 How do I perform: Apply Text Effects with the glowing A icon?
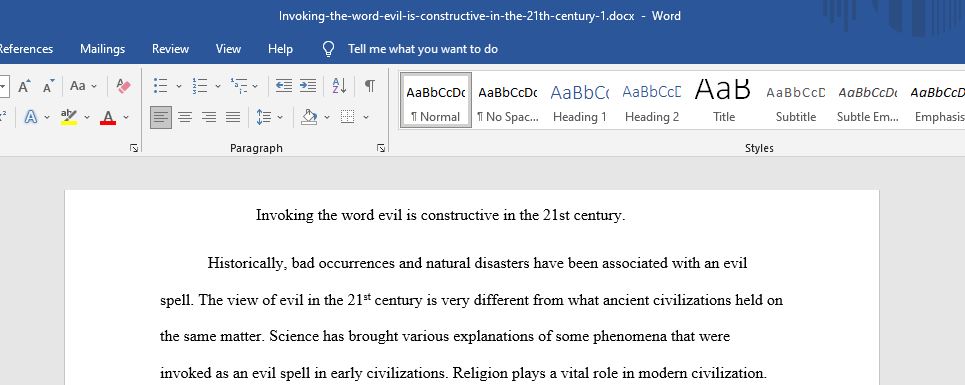[30, 117]
